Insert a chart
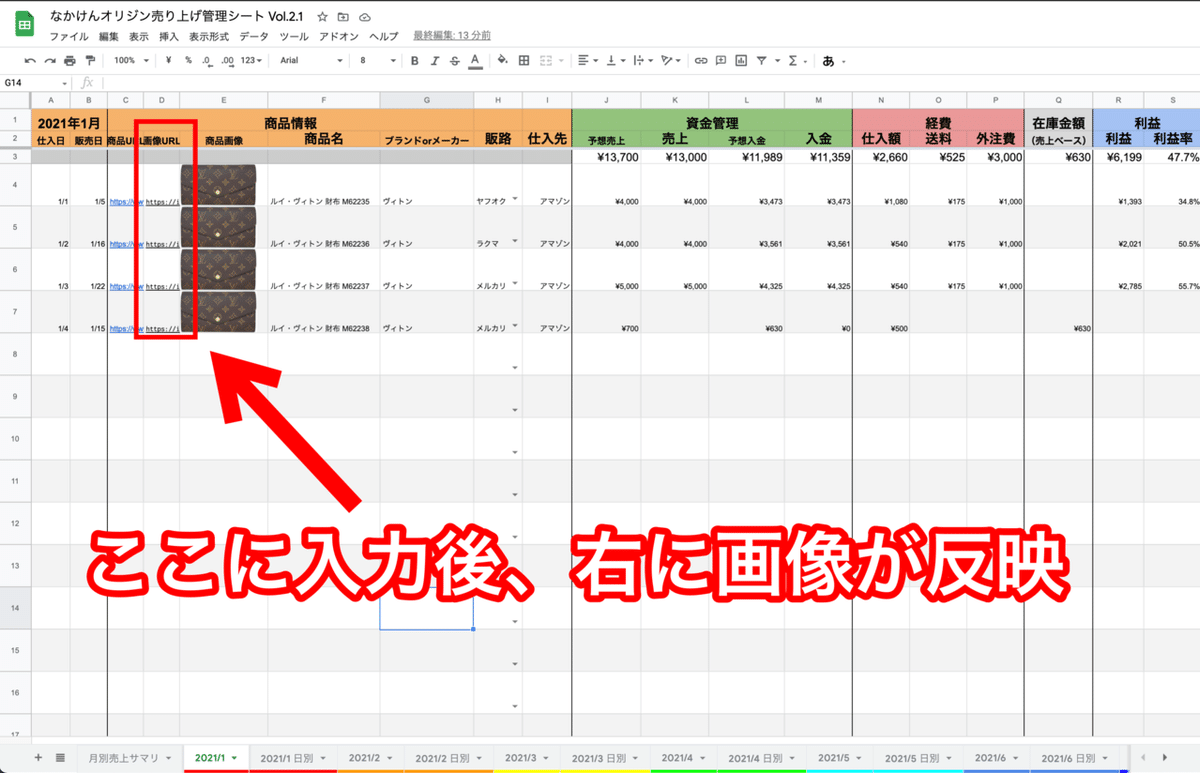Image resolution: width=1200 pixels, height=773 pixels. (741, 61)
